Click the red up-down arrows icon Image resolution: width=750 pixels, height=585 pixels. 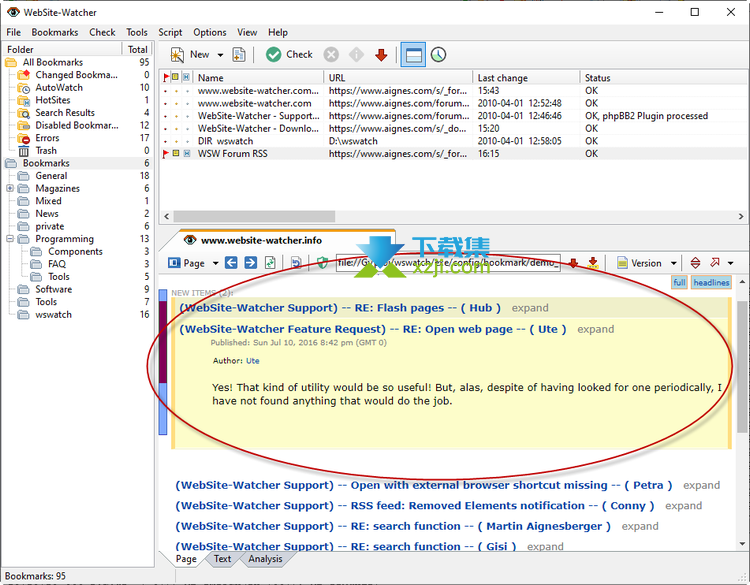[x=695, y=263]
